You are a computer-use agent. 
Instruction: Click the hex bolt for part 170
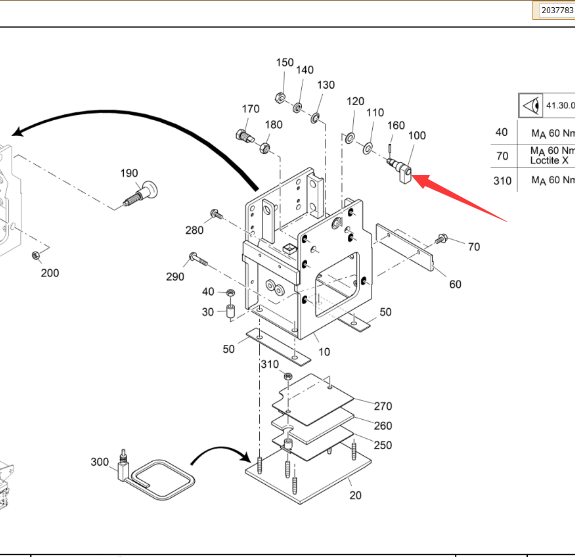[245, 136]
